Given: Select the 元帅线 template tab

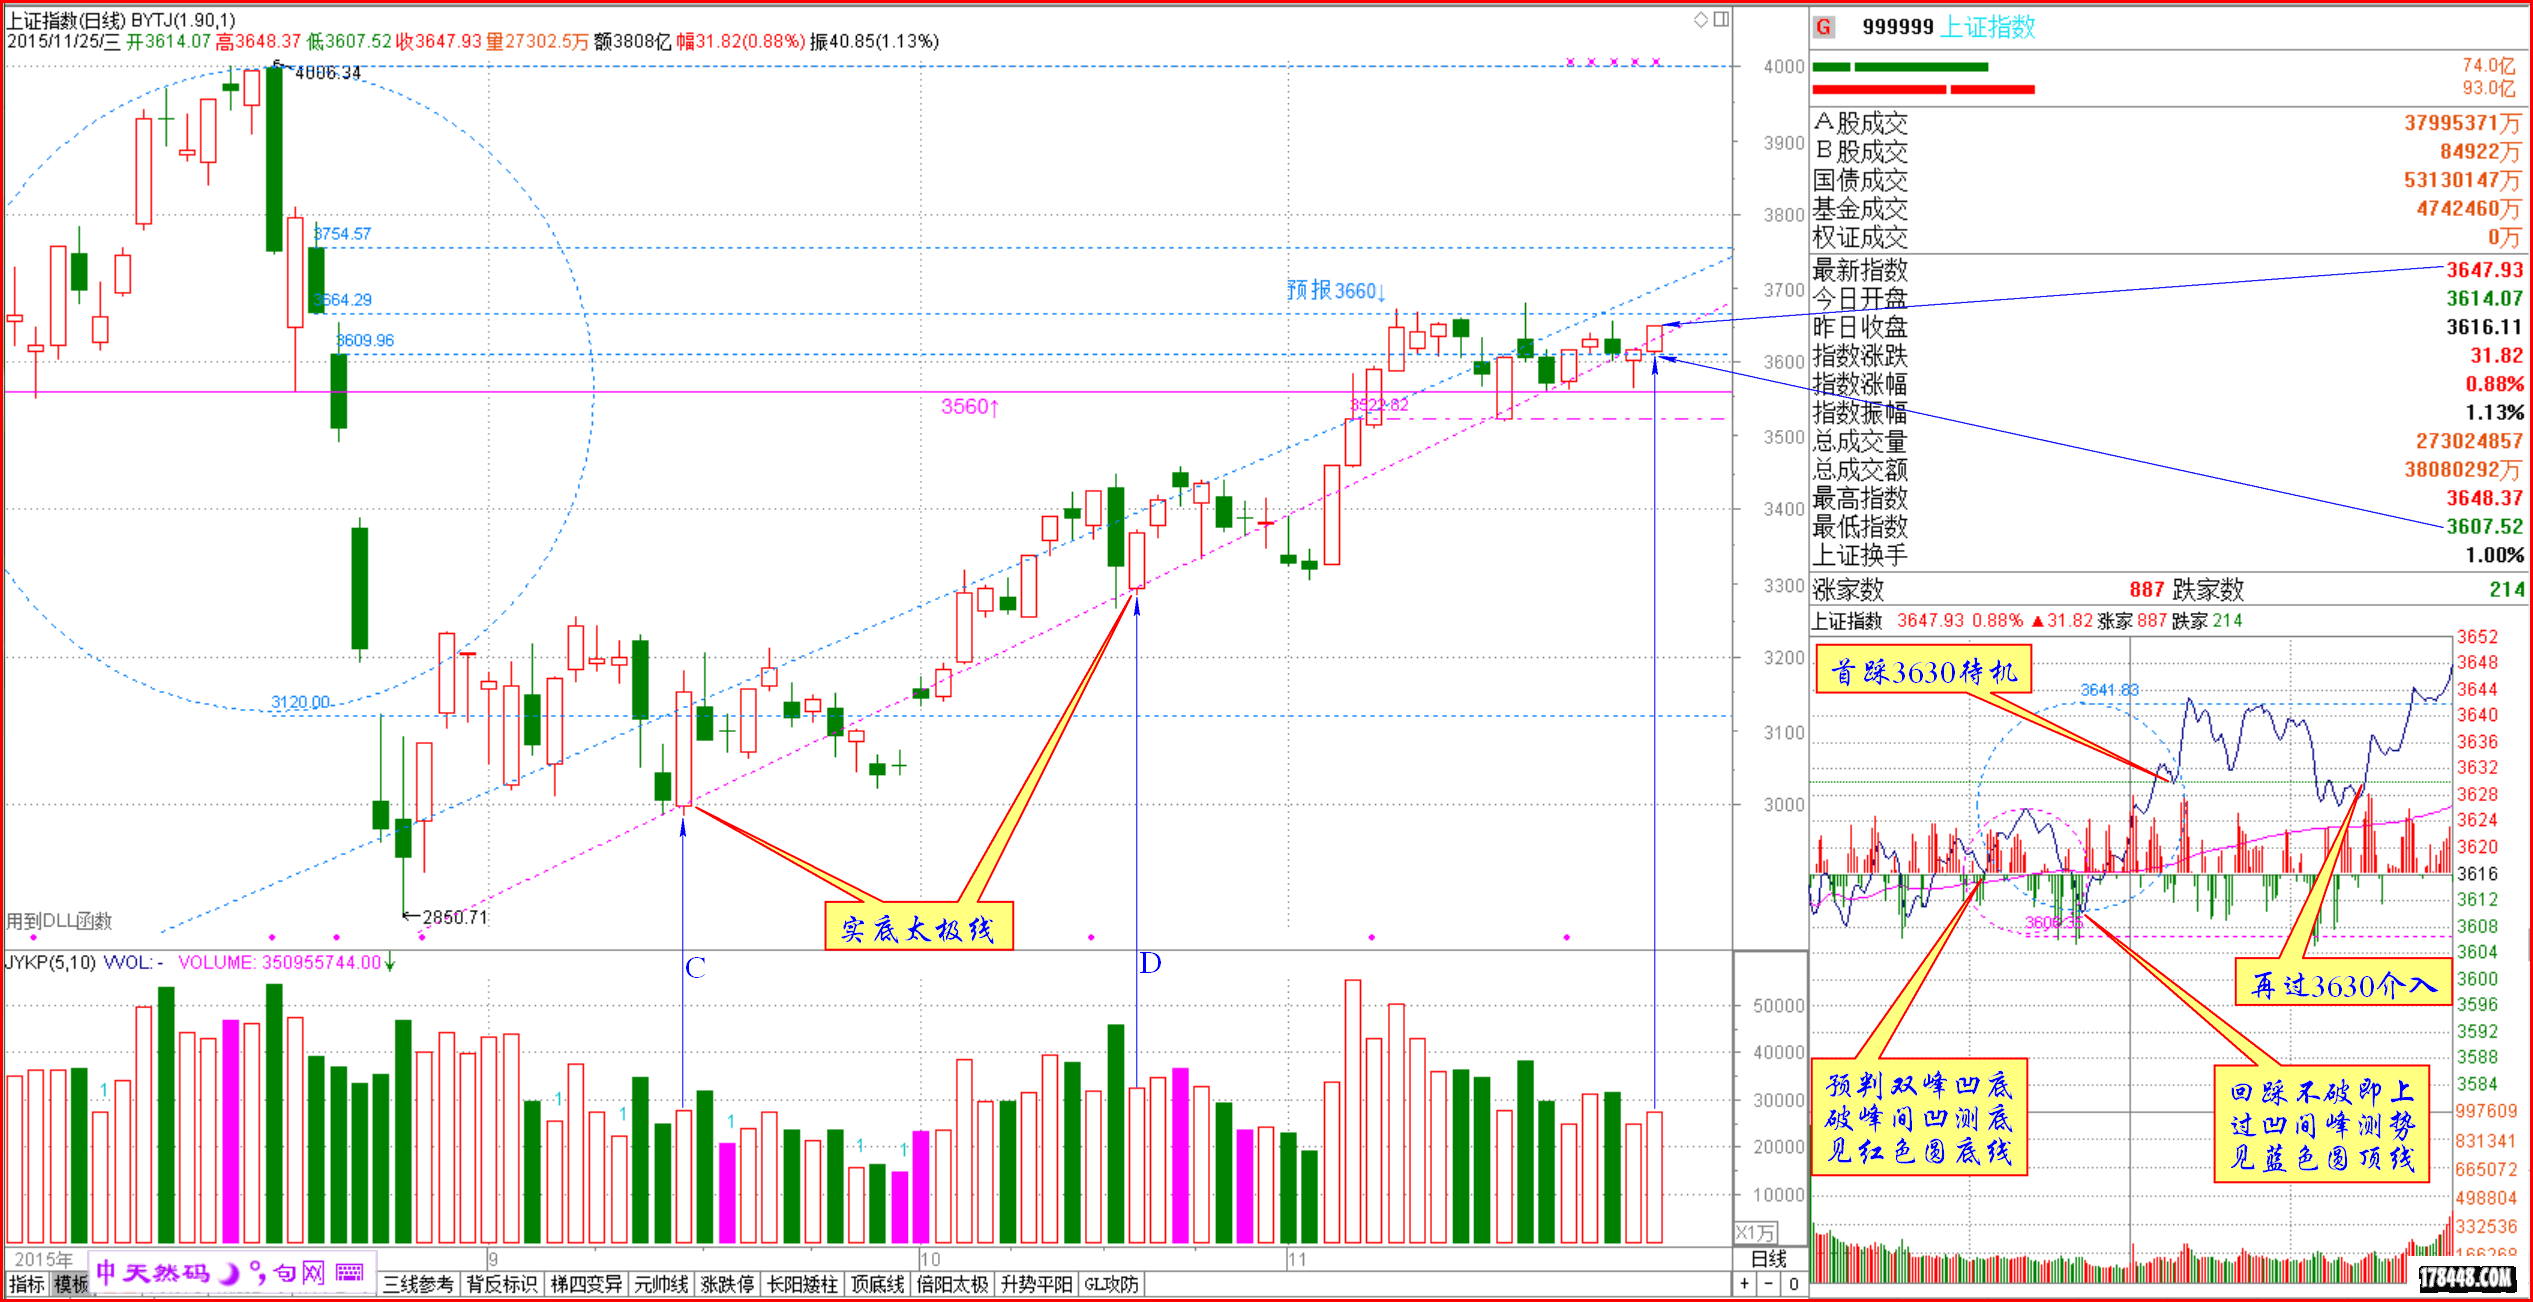Looking at the screenshot, I should (x=661, y=1284).
